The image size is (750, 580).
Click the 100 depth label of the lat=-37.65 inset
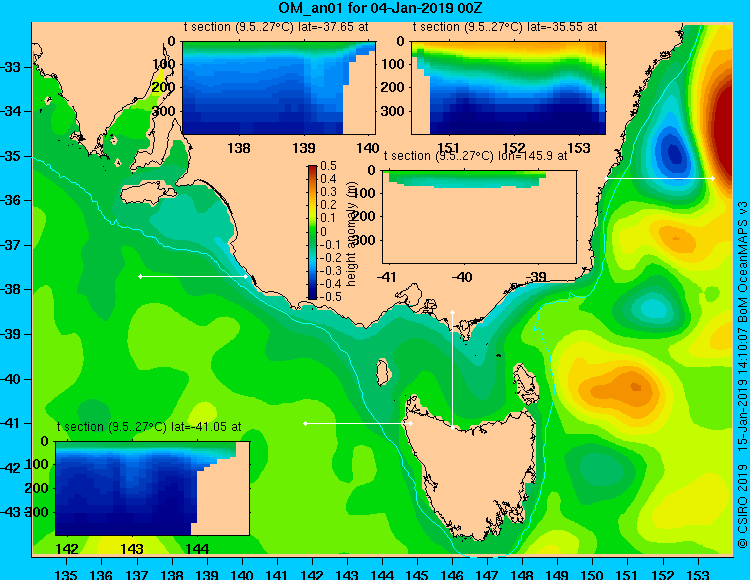click(x=164, y=64)
